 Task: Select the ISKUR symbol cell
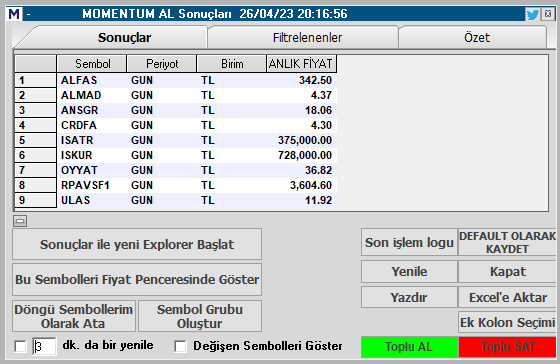tap(92, 155)
